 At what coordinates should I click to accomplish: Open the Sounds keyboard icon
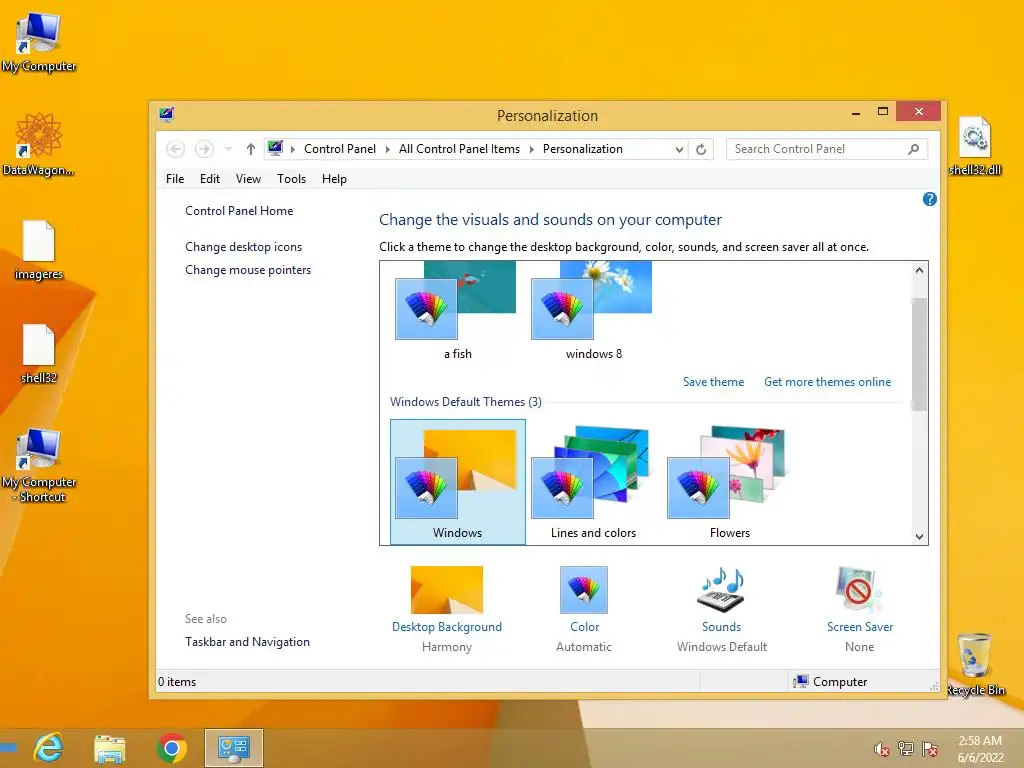click(721, 590)
